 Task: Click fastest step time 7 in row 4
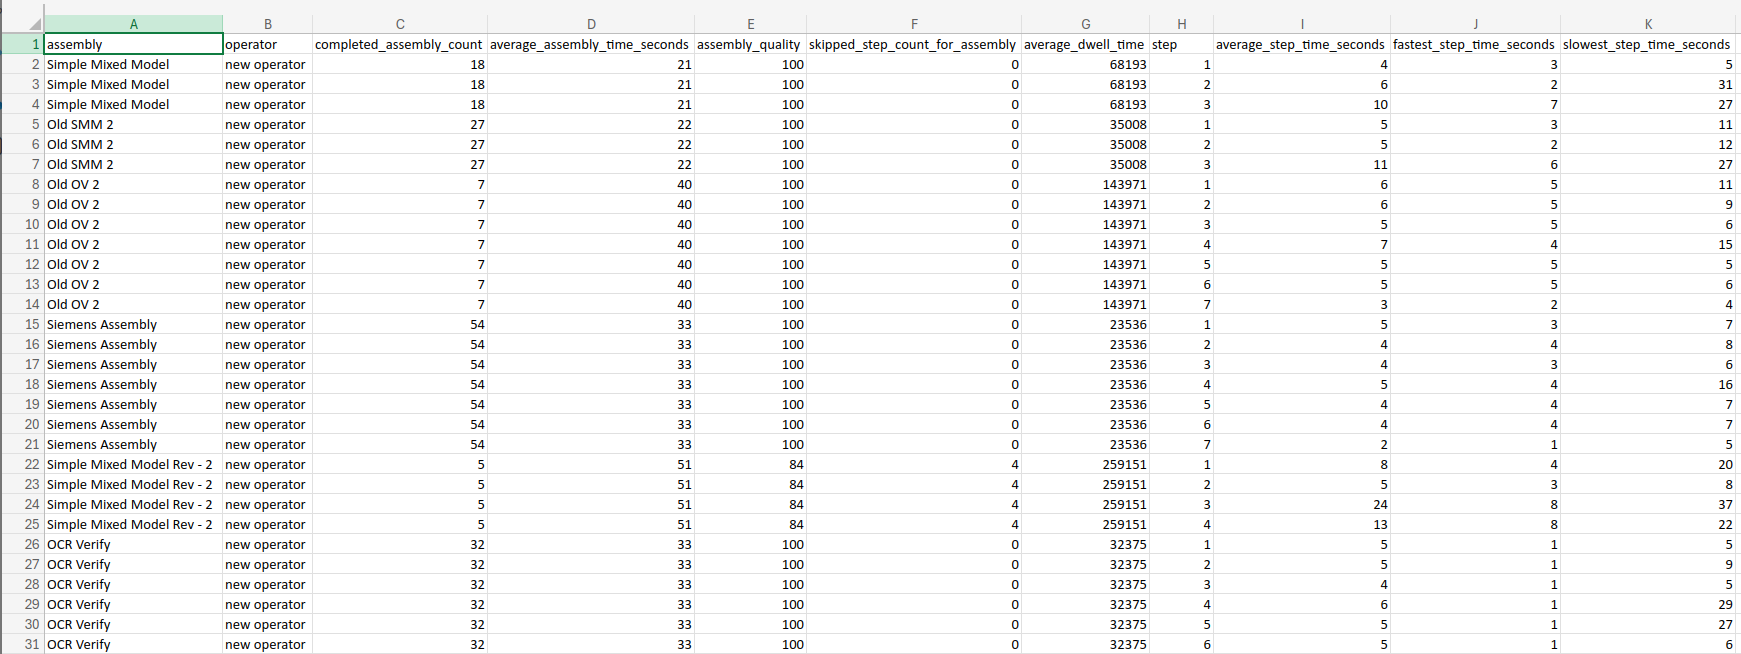1554,104
